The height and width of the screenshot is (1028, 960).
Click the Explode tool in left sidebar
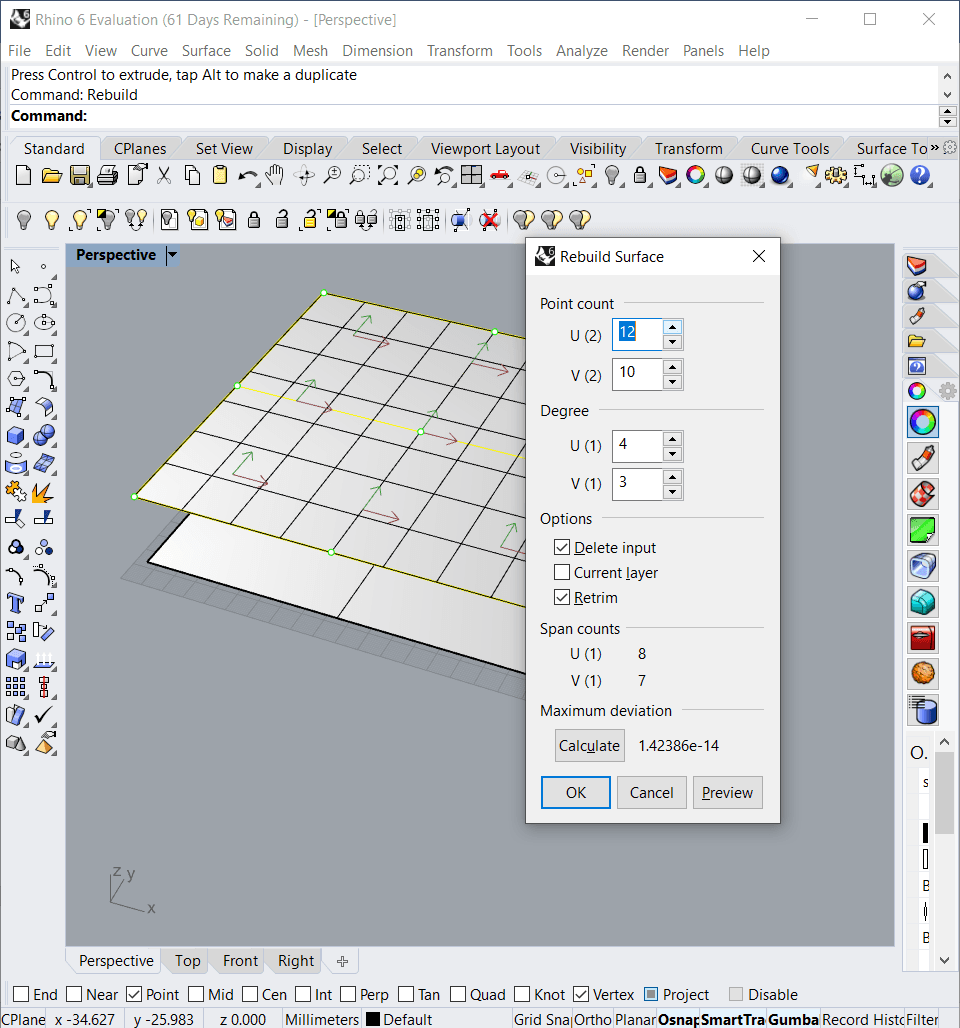[43, 492]
